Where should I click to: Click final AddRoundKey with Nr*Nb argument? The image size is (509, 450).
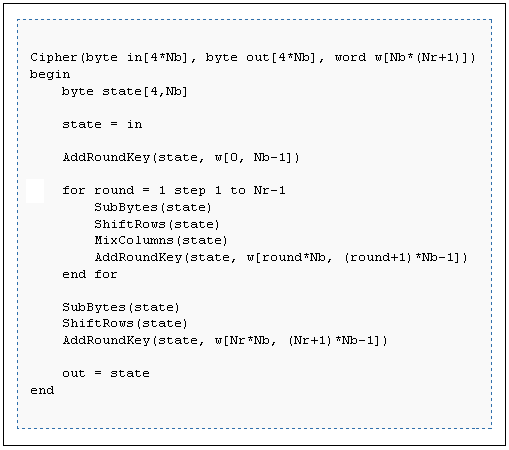pos(225,340)
